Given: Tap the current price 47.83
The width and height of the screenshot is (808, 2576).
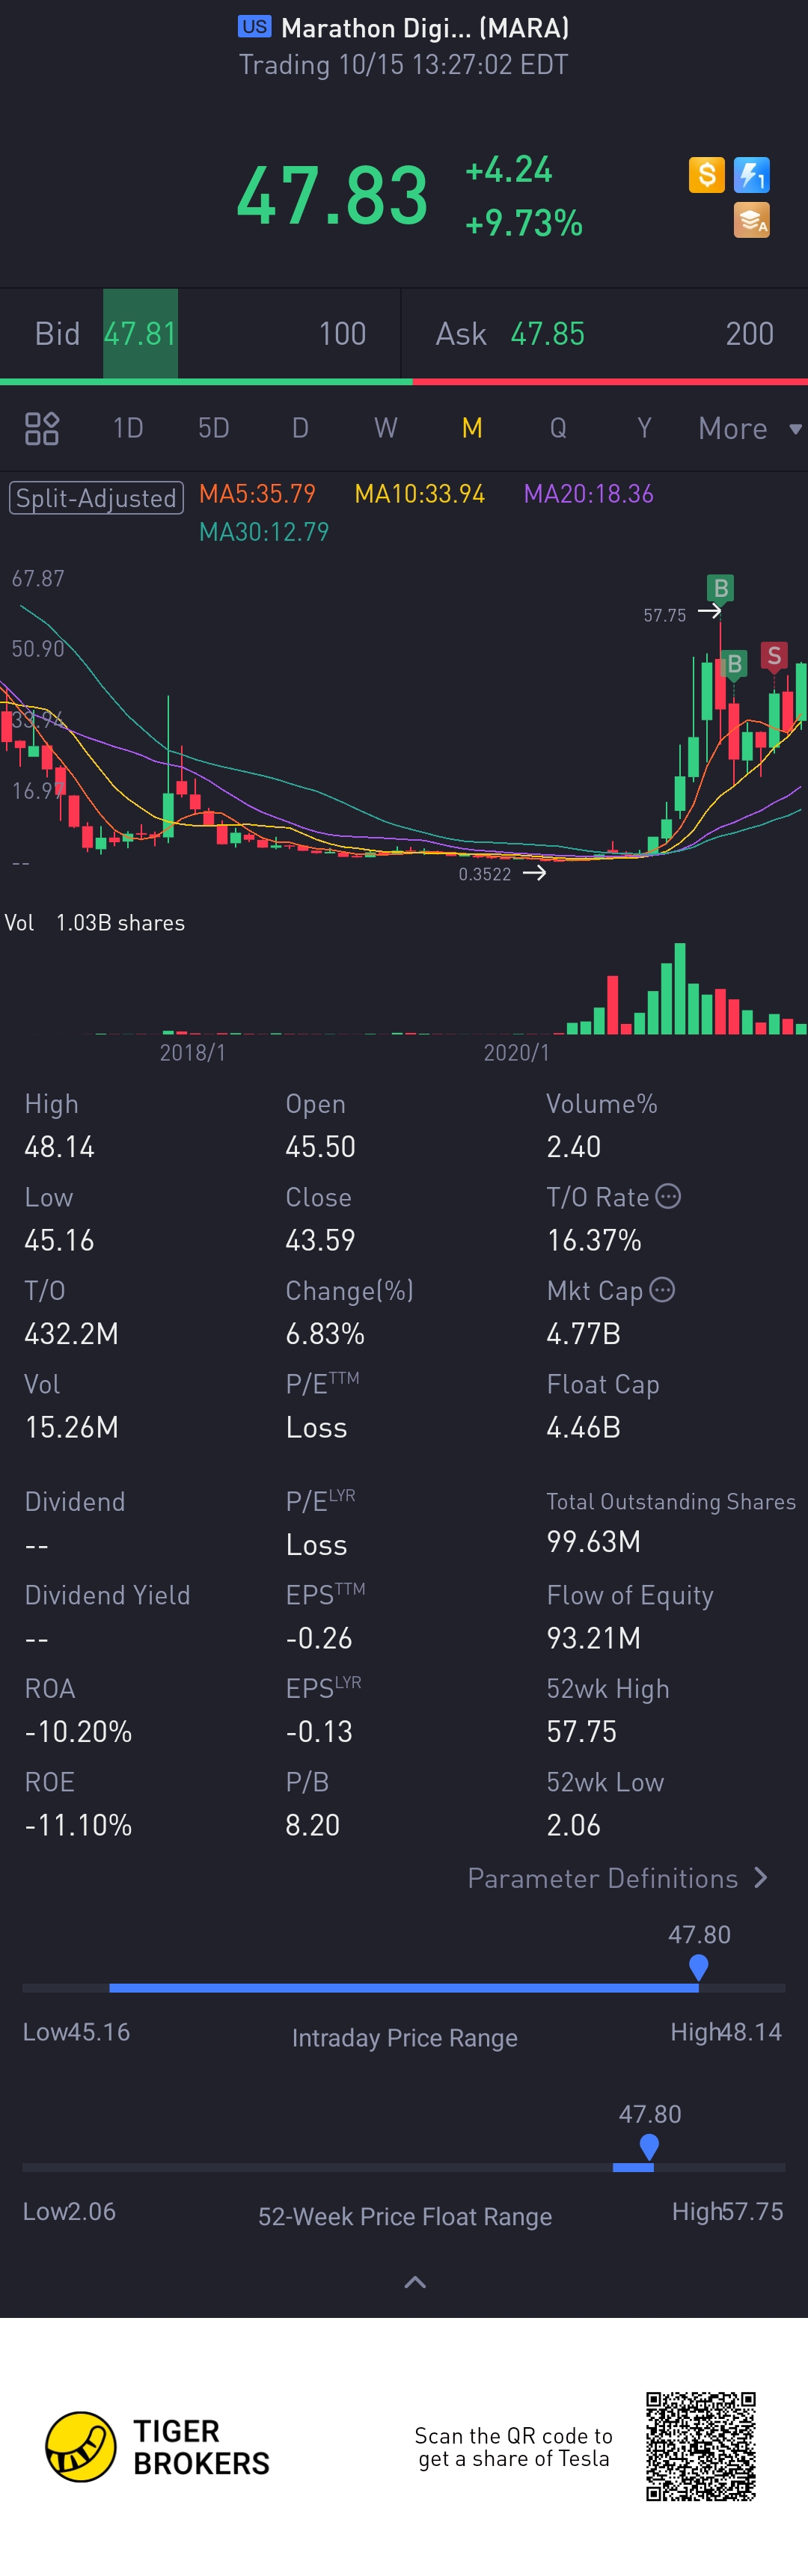Looking at the screenshot, I should point(332,195).
